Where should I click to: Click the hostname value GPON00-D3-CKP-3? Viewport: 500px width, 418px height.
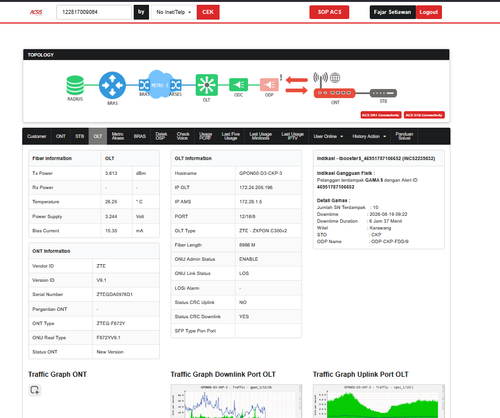[260, 173]
